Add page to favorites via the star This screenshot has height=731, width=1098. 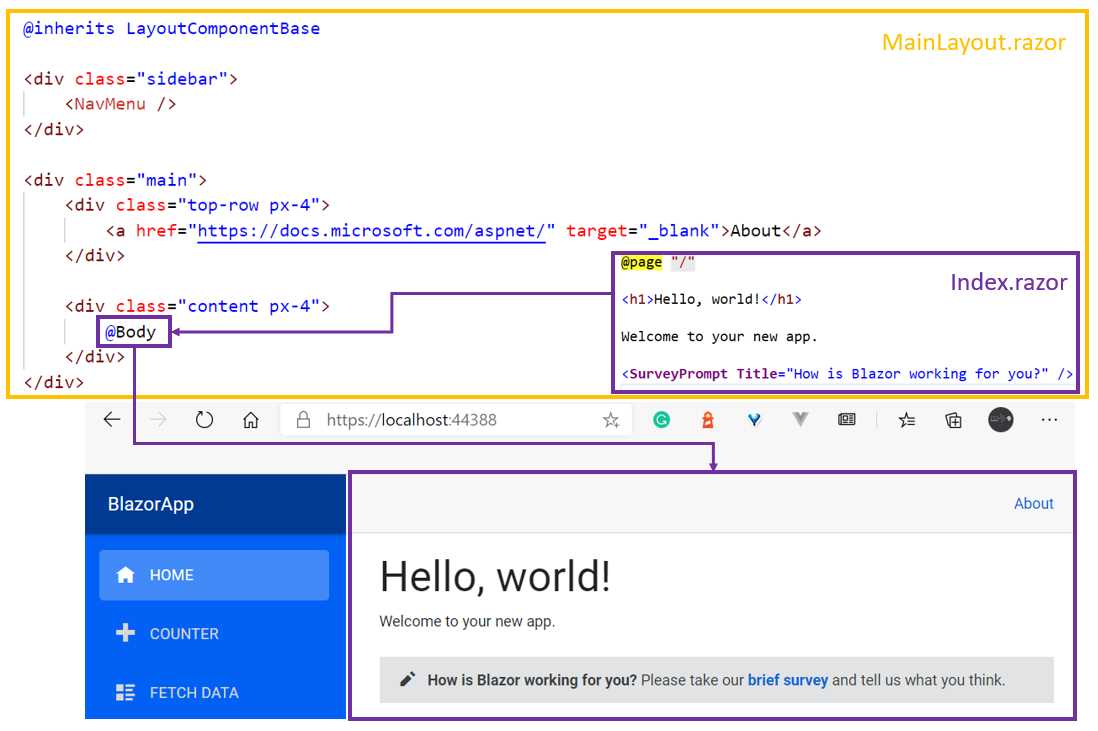[610, 420]
